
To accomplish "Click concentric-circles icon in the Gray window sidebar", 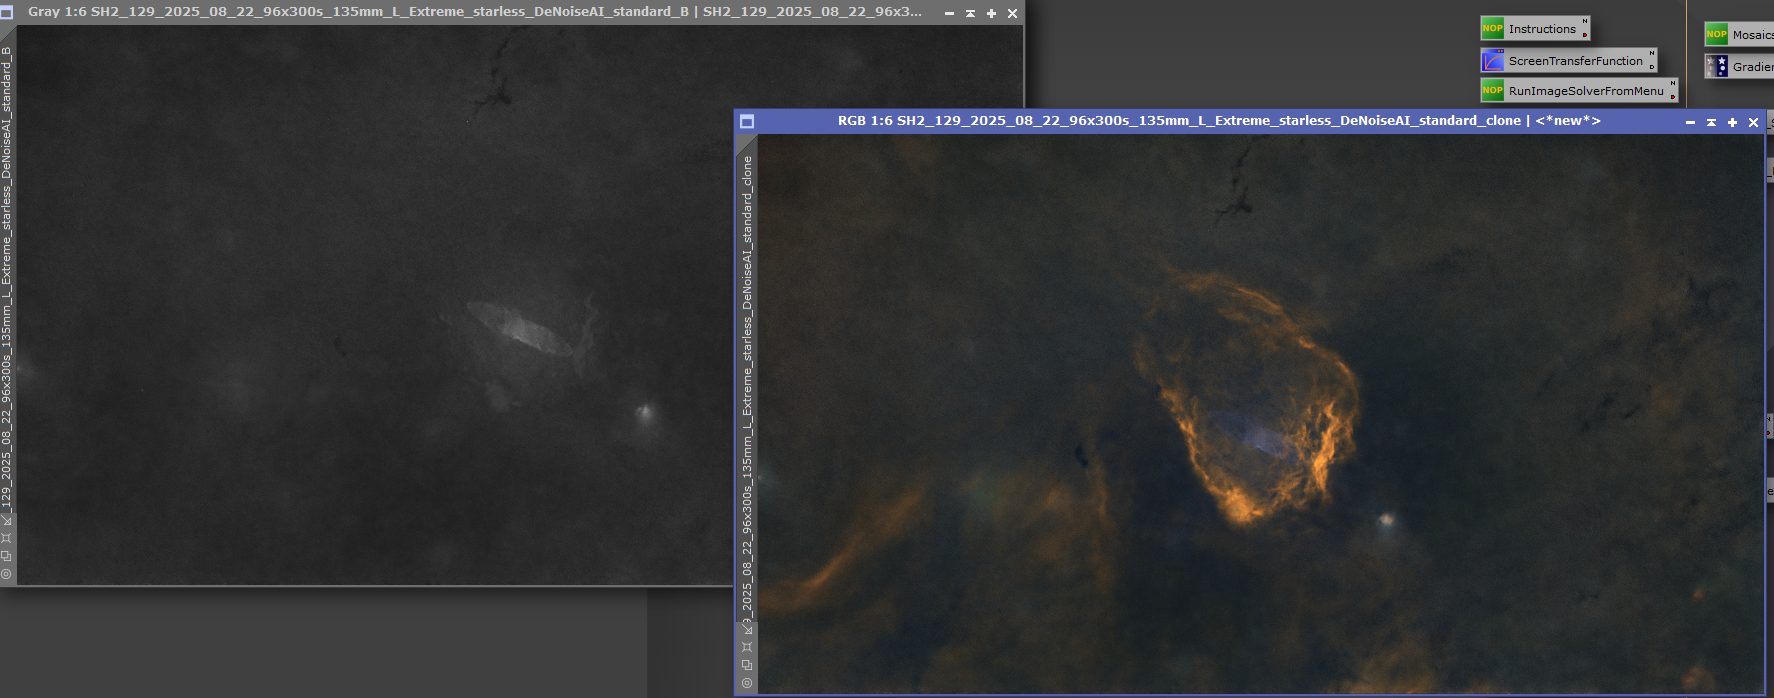I will [6, 574].
